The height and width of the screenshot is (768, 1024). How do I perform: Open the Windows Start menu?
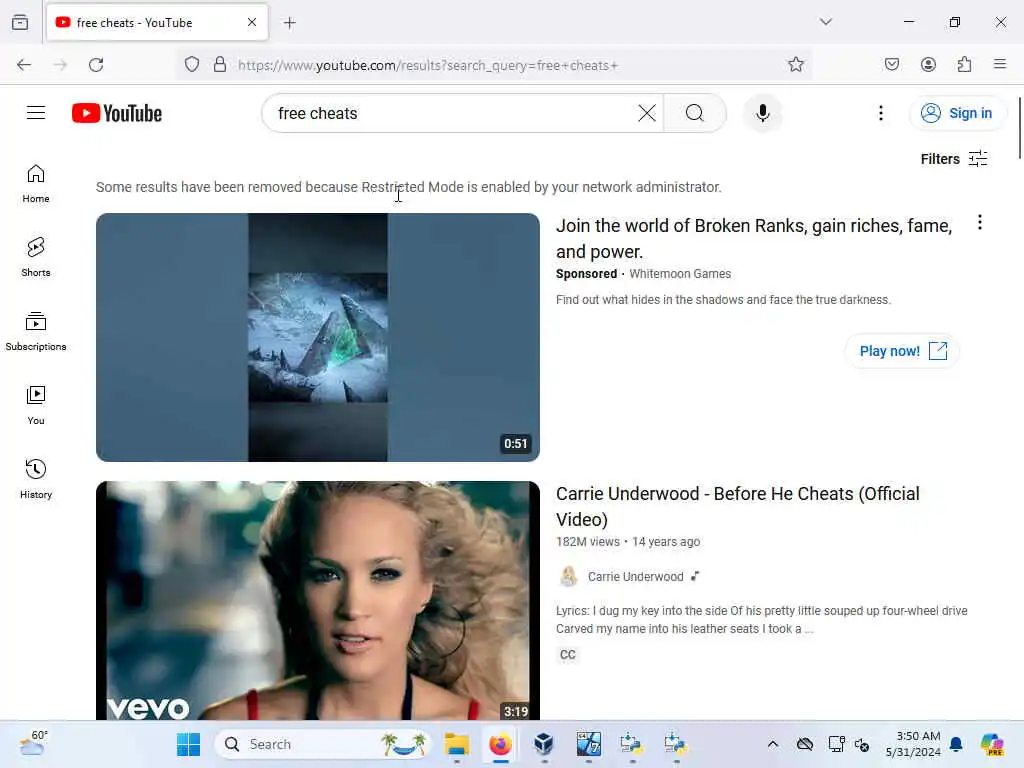pyautogui.click(x=189, y=744)
